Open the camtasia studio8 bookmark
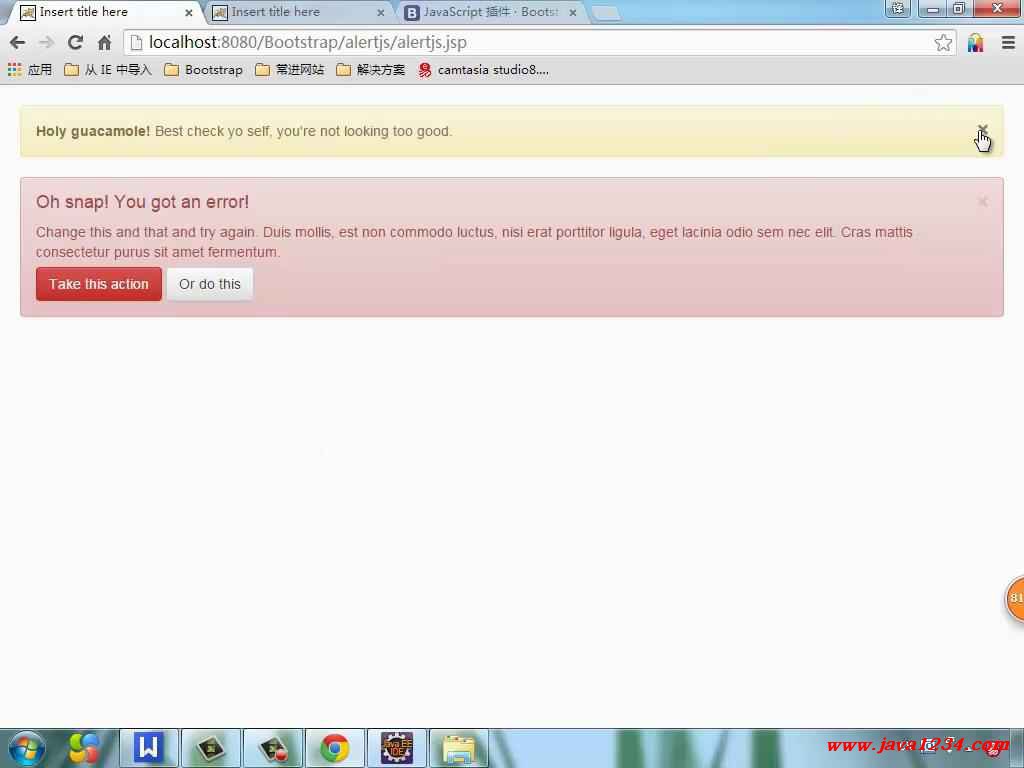The height and width of the screenshot is (768, 1024). [483, 69]
